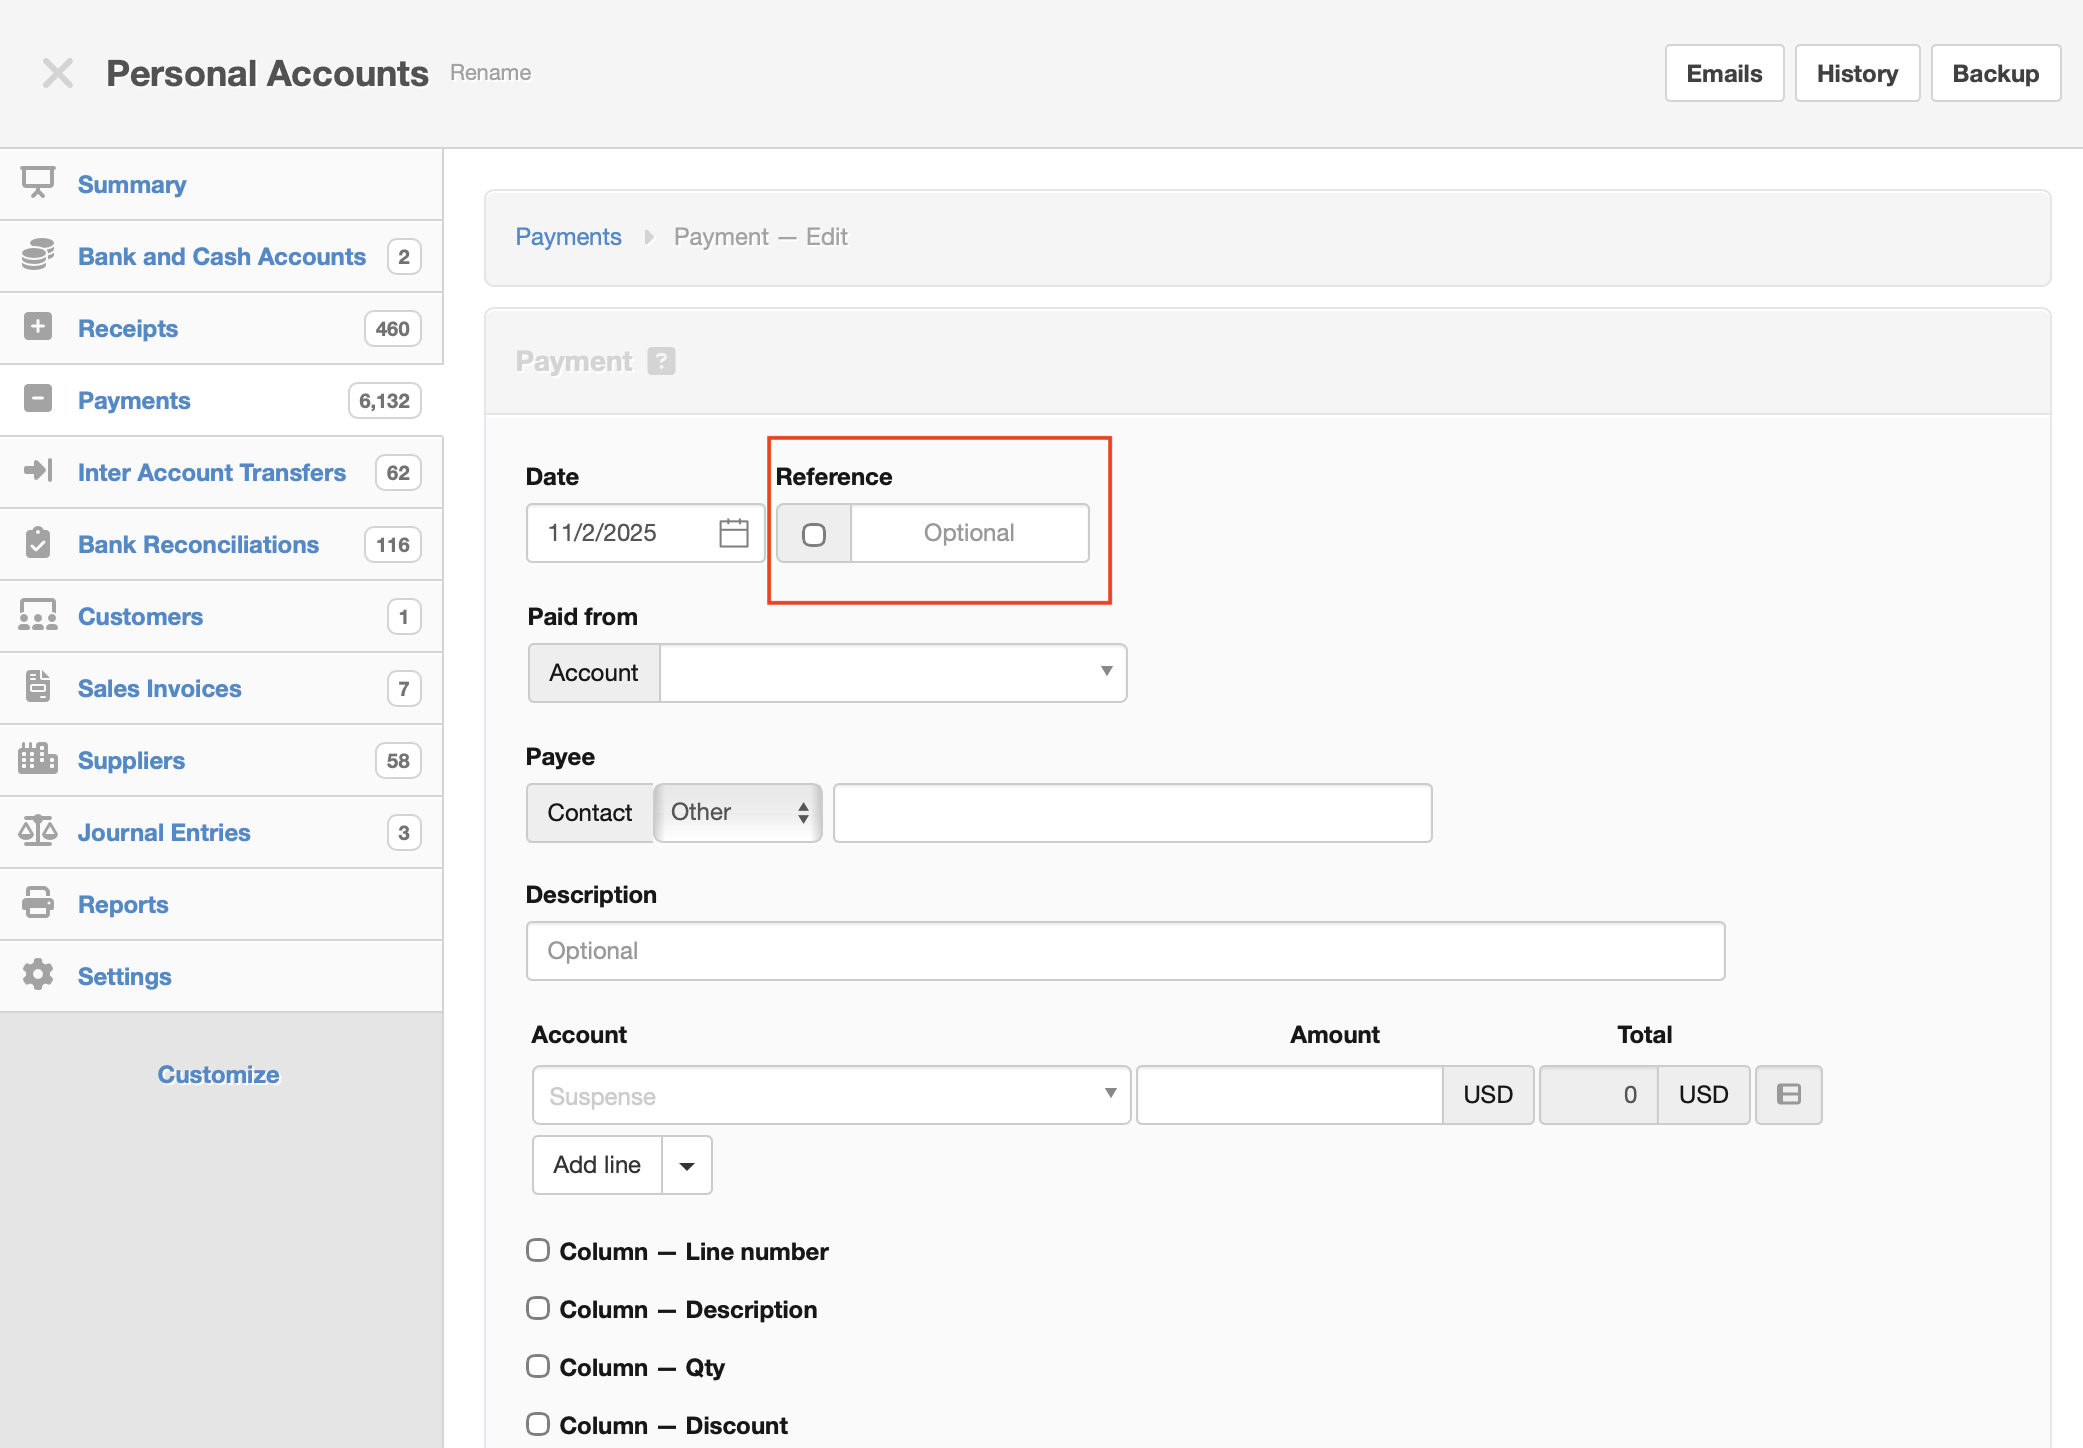The image size is (2083, 1448).
Task: Open the Paid from account dropdown
Action: pos(892,673)
